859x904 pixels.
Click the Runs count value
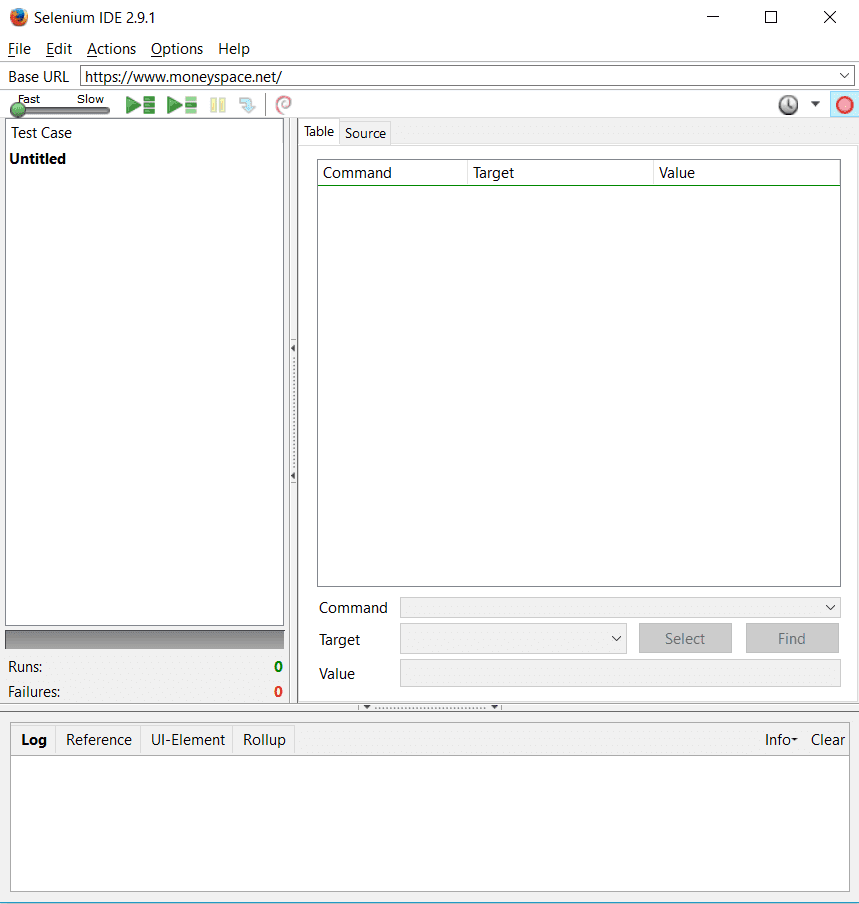pyautogui.click(x=278, y=667)
